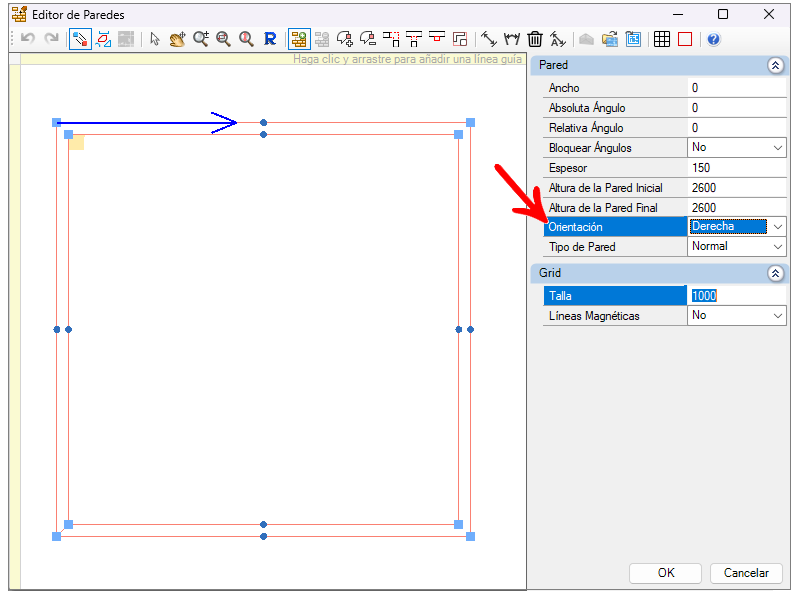The image size is (793, 592).
Task: Toggle the angle constraint tool icon
Action: (x=103, y=39)
